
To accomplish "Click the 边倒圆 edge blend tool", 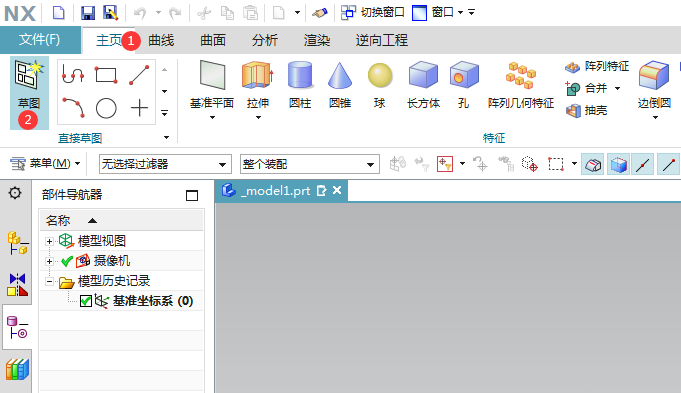I will [654, 85].
